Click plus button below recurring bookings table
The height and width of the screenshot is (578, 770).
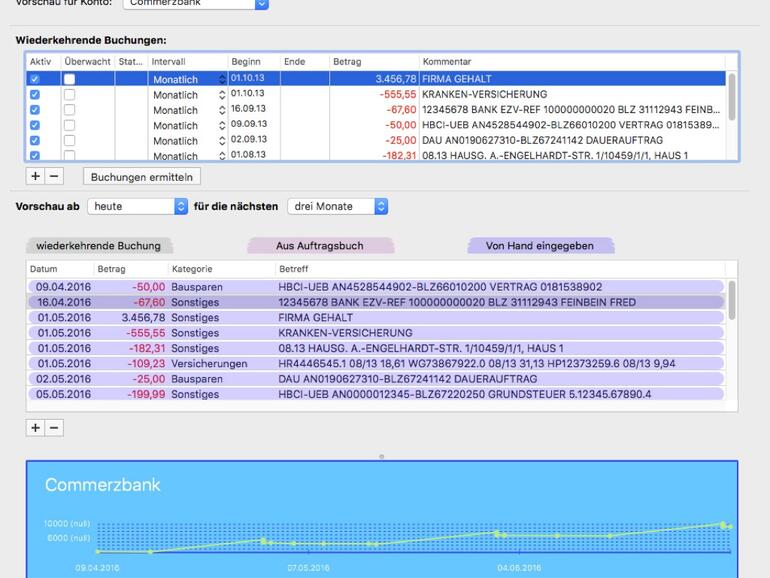click(x=35, y=176)
